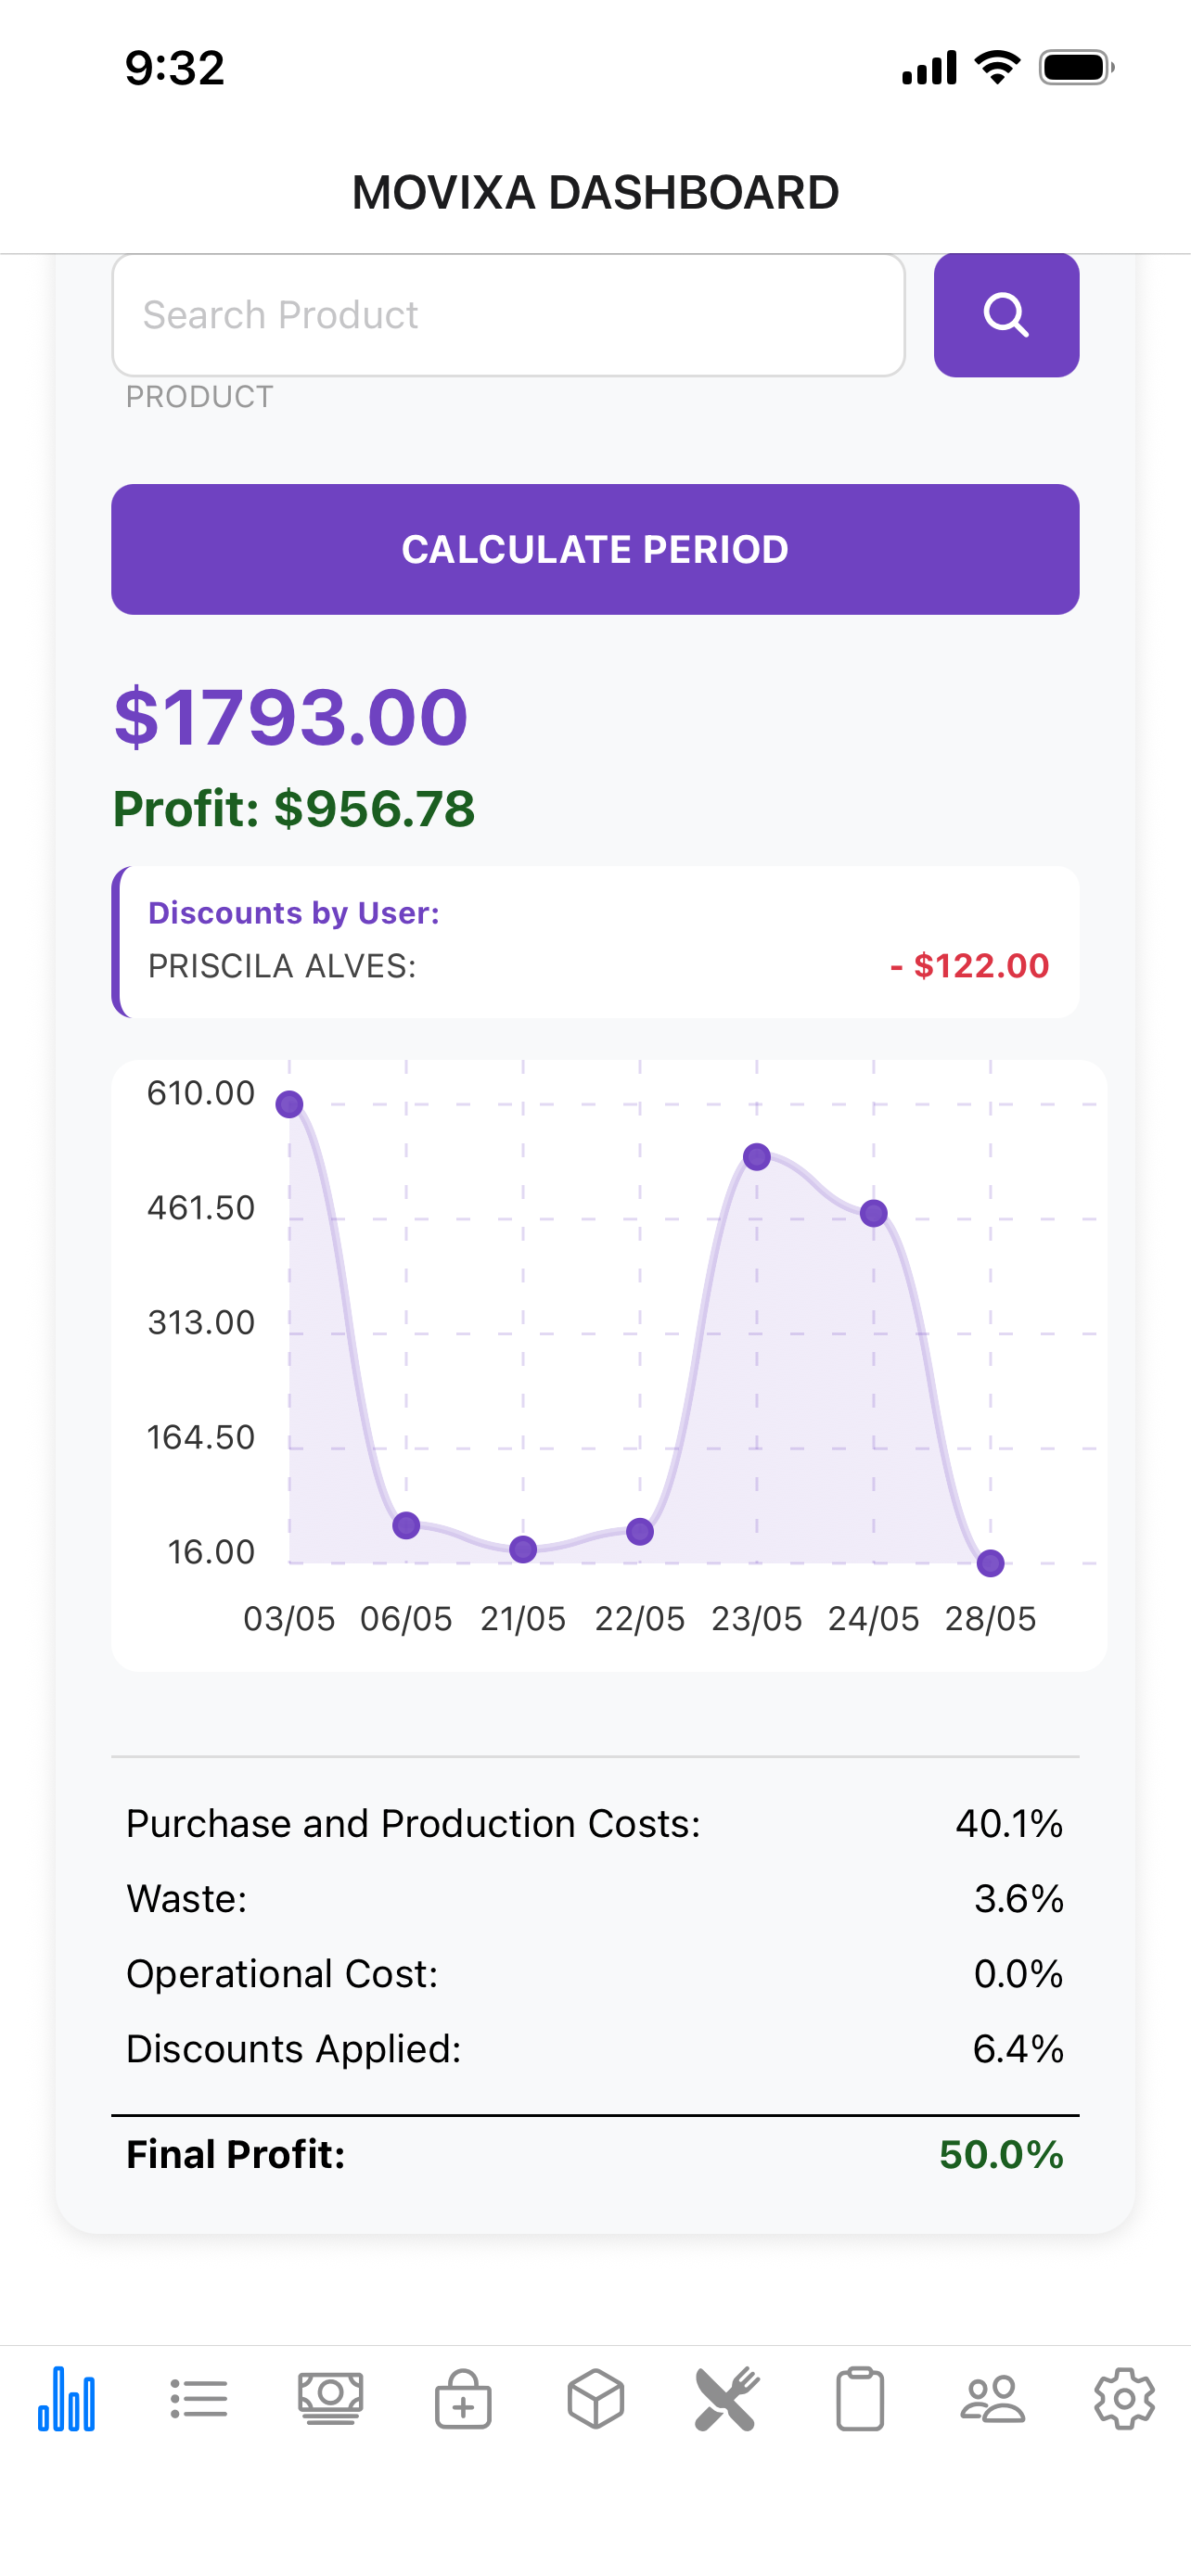This screenshot has height=2576, width=1191.
Task: Tap the - $122.00 discount value
Action: coord(969,966)
